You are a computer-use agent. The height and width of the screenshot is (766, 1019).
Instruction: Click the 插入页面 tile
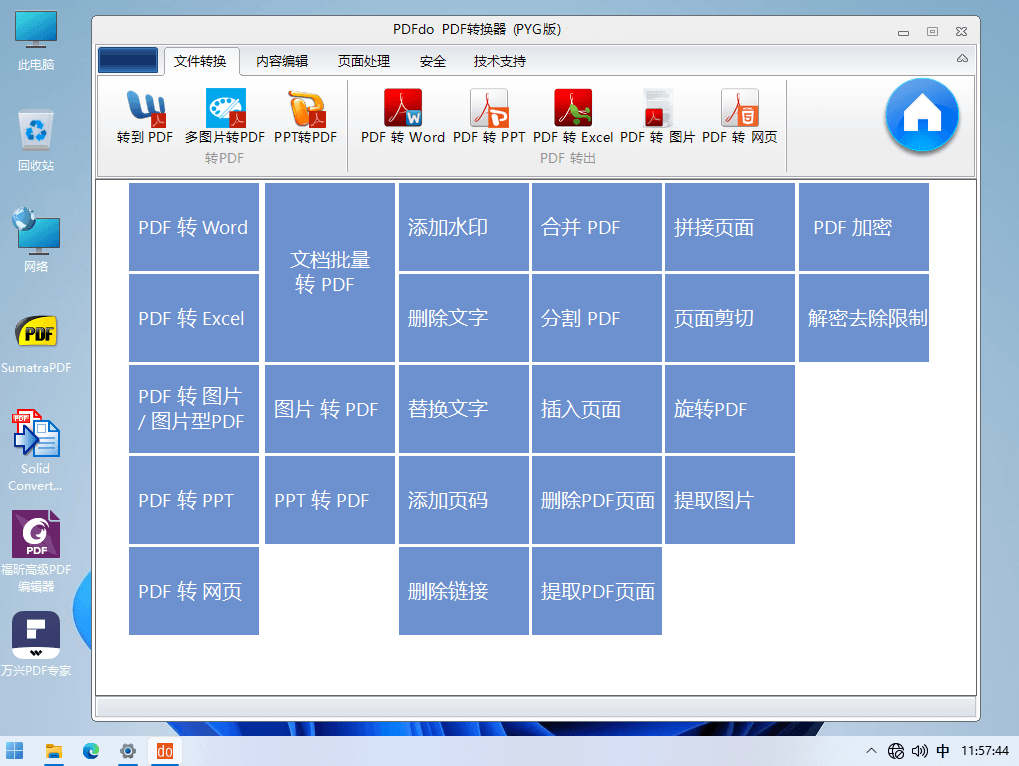(597, 409)
